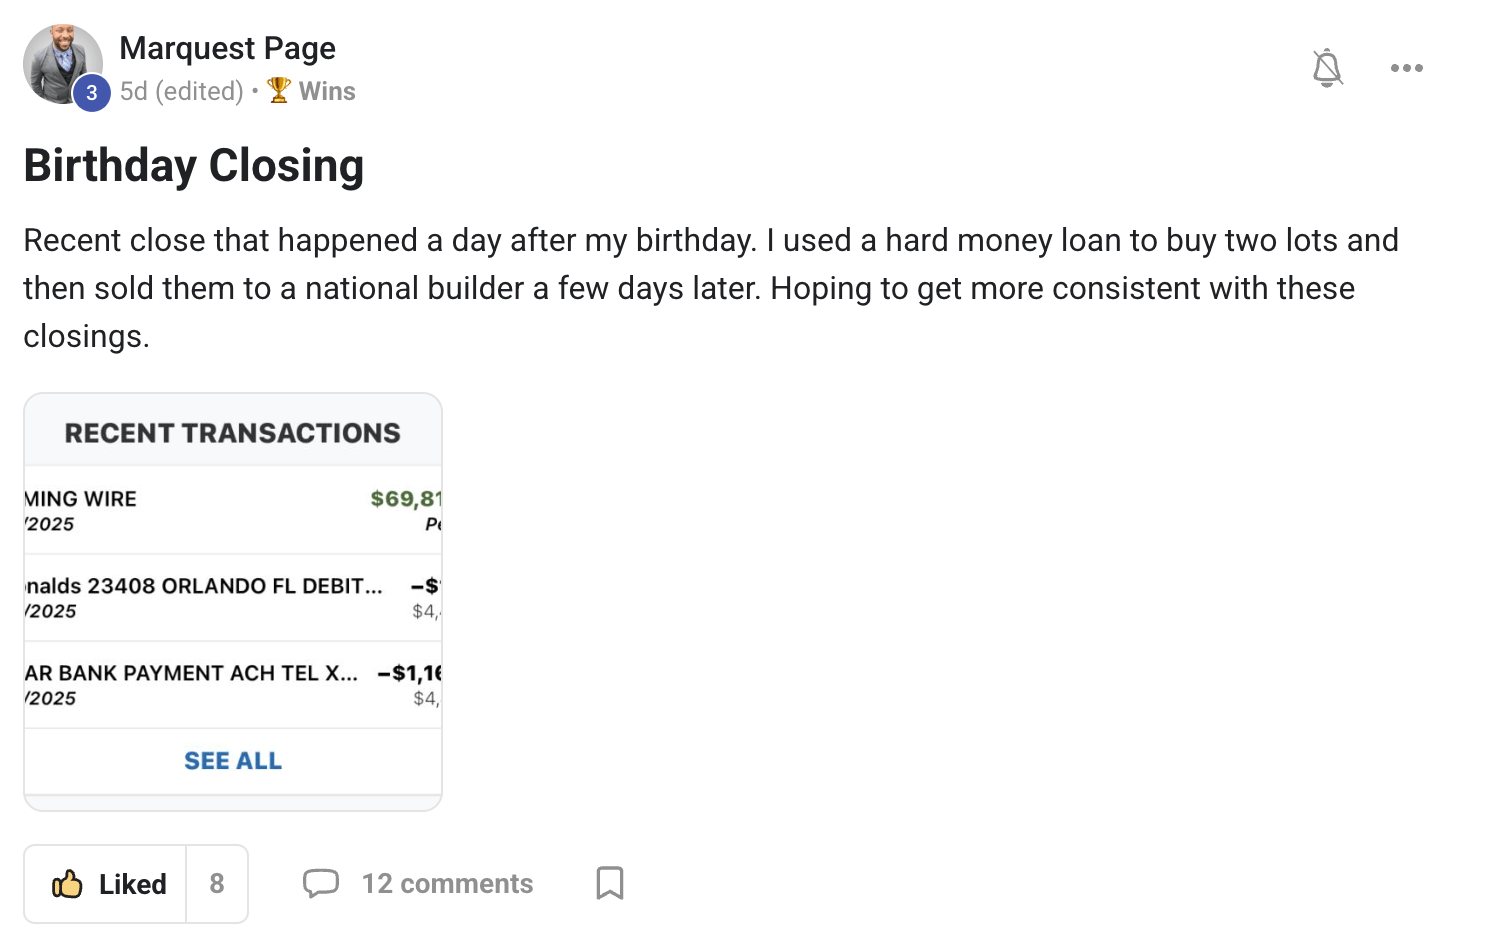Click the post body text paragraph
Viewport: 1498px width, 946px height.
[711, 288]
